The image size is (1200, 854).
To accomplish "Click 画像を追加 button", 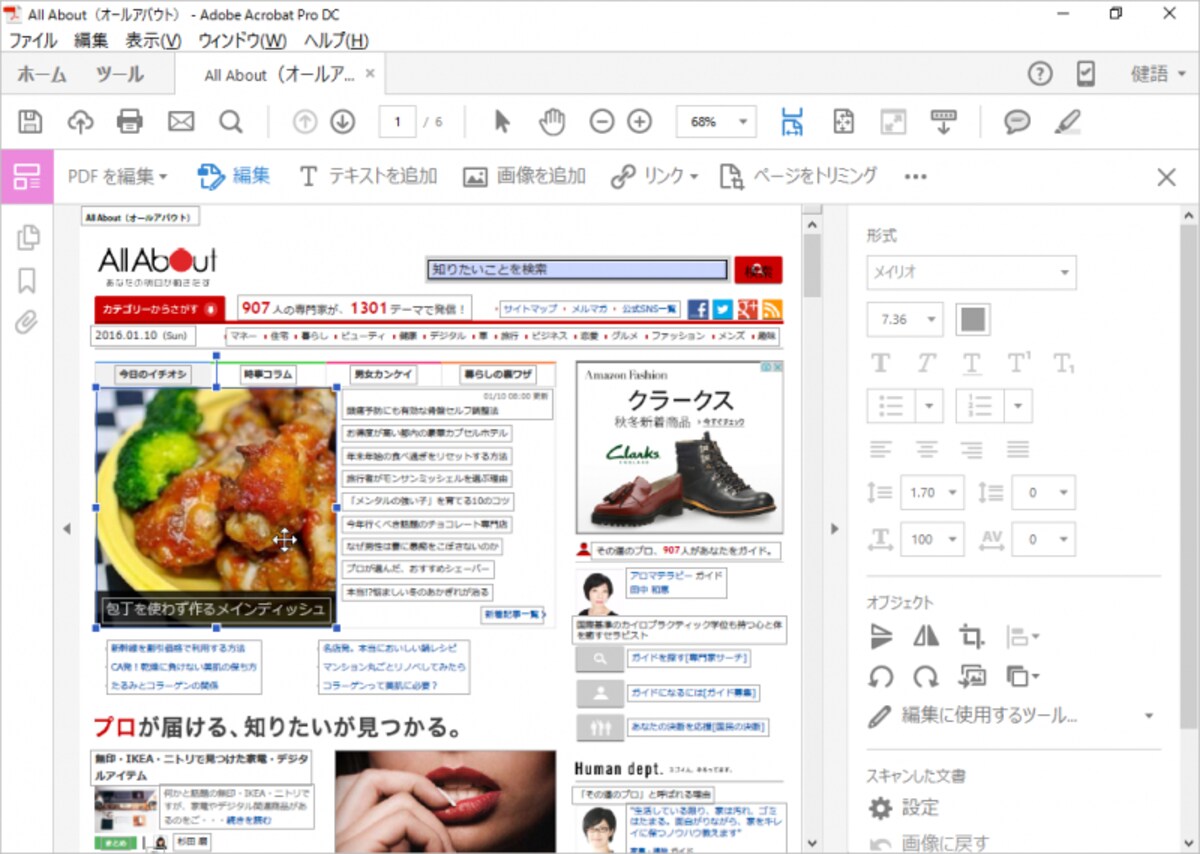I will point(524,177).
